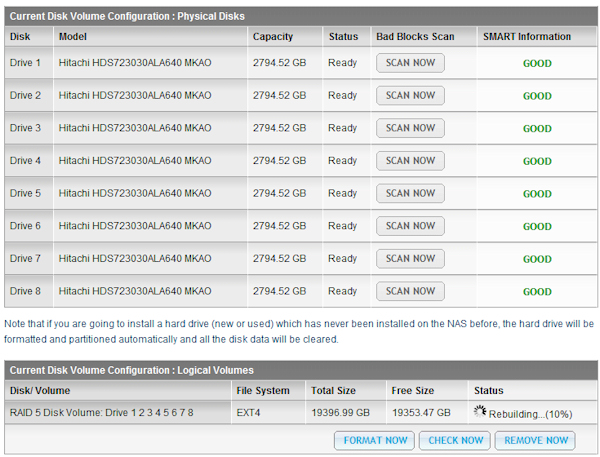Click Drive 4 model name text

[135, 161]
